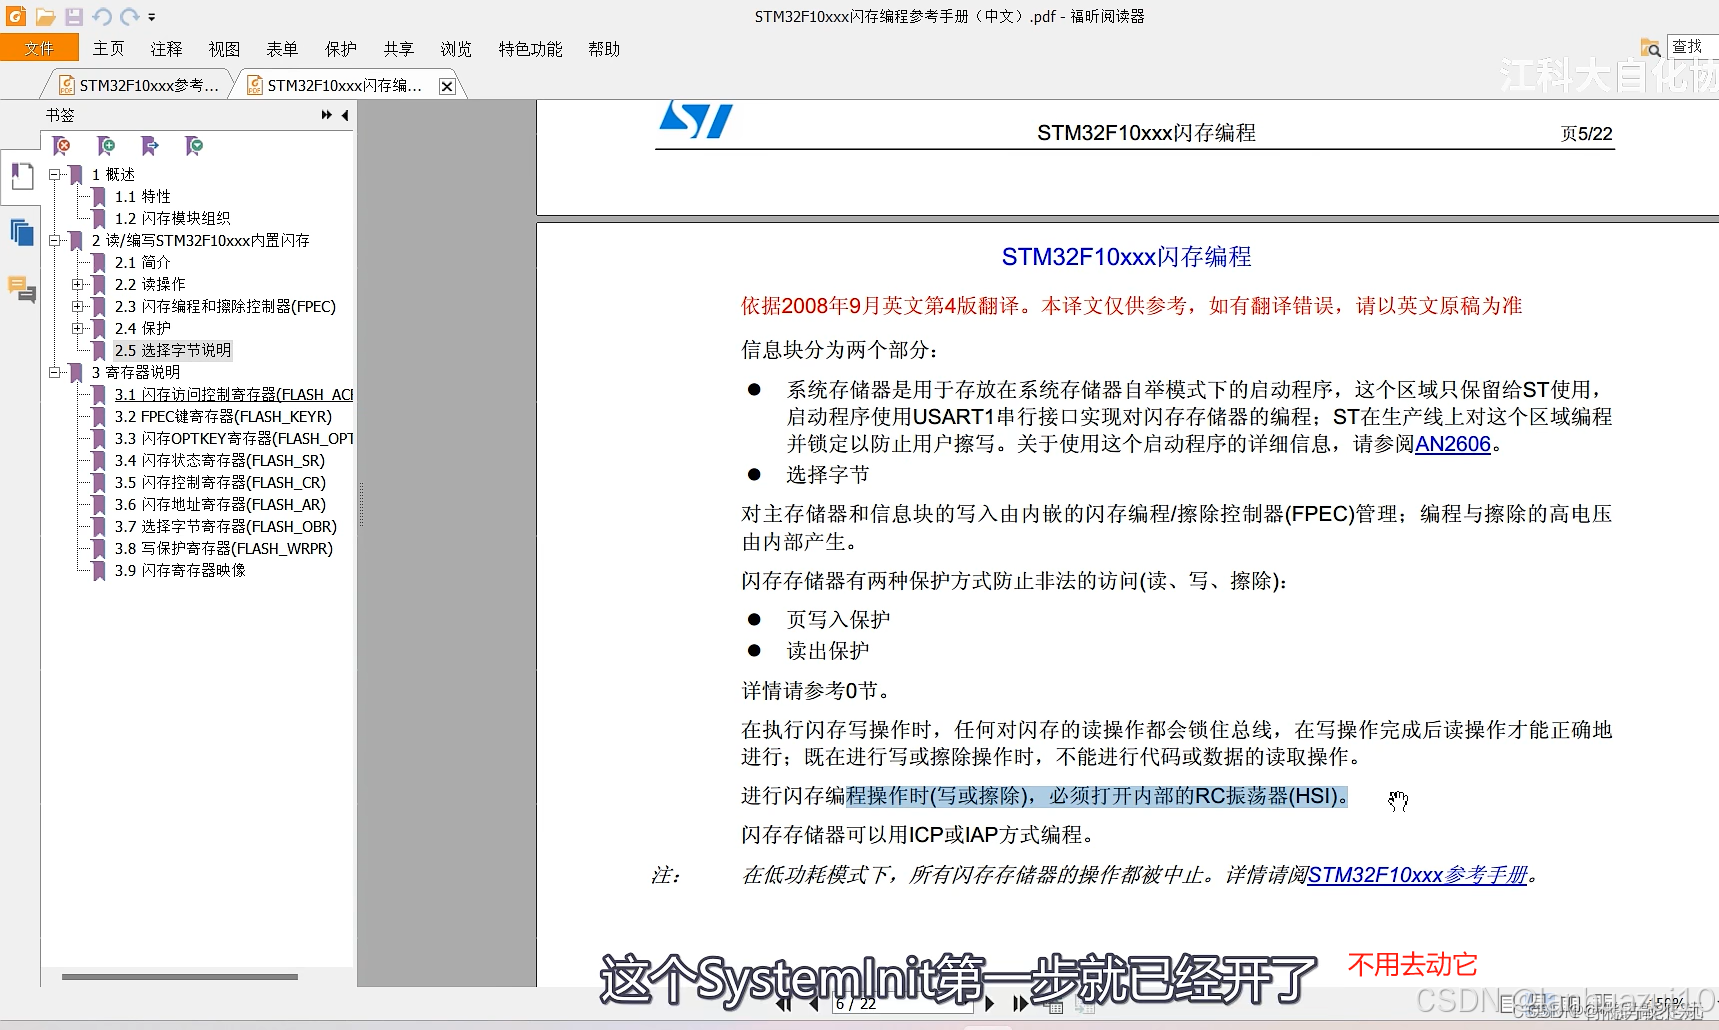This screenshot has height=1030, width=1719.
Task: Click the bookmark with blue arrow icon
Action: click(150, 146)
